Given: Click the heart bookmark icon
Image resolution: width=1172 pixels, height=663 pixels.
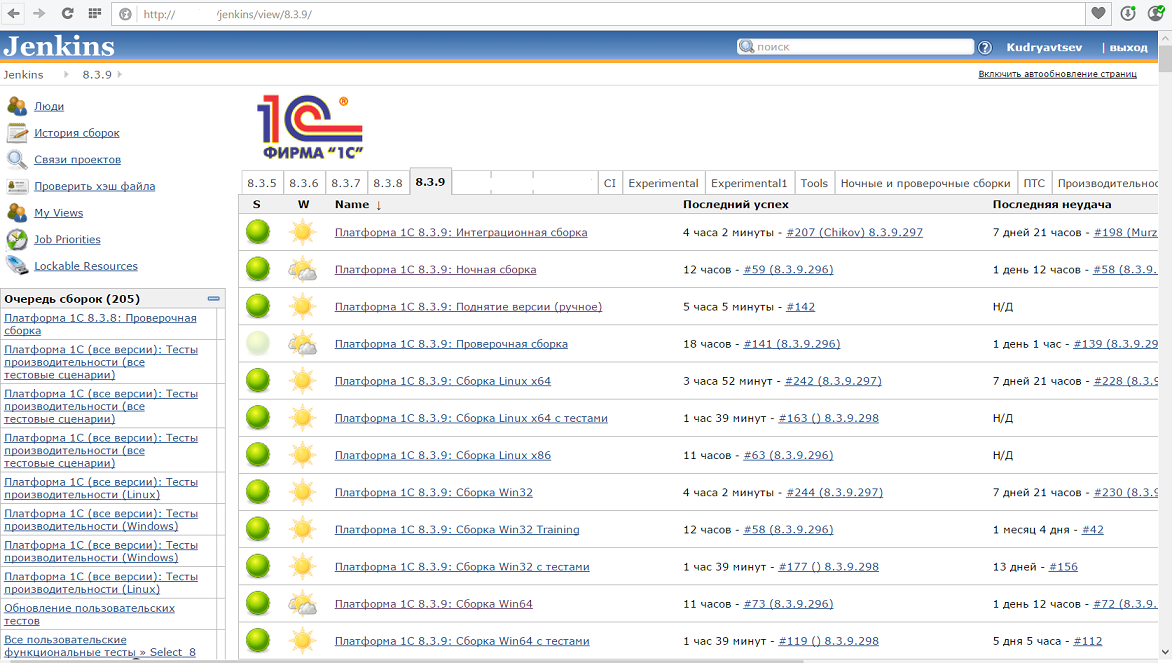Looking at the screenshot, I should pos(1098,13).
